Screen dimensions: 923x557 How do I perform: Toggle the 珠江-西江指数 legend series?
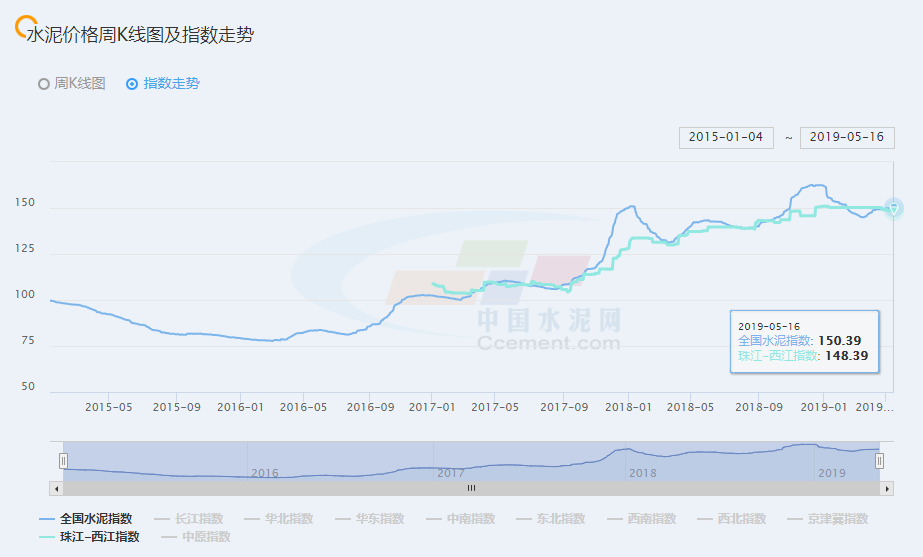[x=90, y=537]
